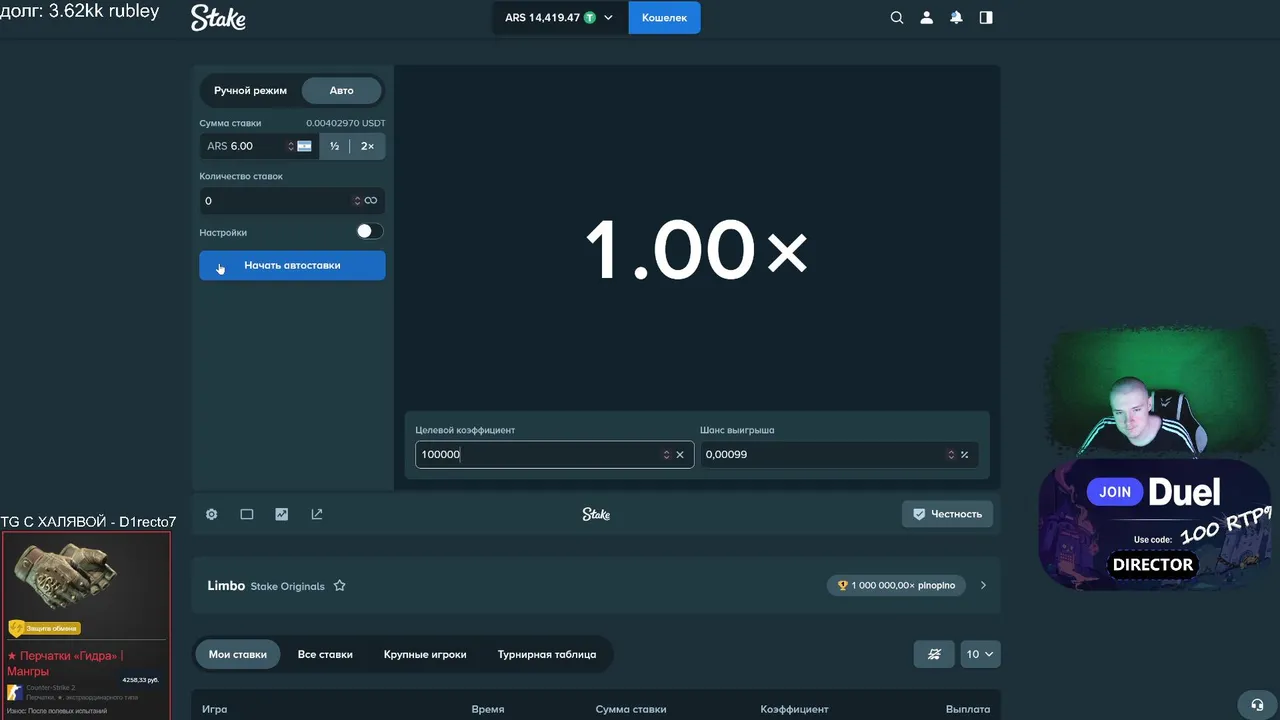Open the notifications bell icon
The image size is (1280, 720).
[x=956, y=18]
